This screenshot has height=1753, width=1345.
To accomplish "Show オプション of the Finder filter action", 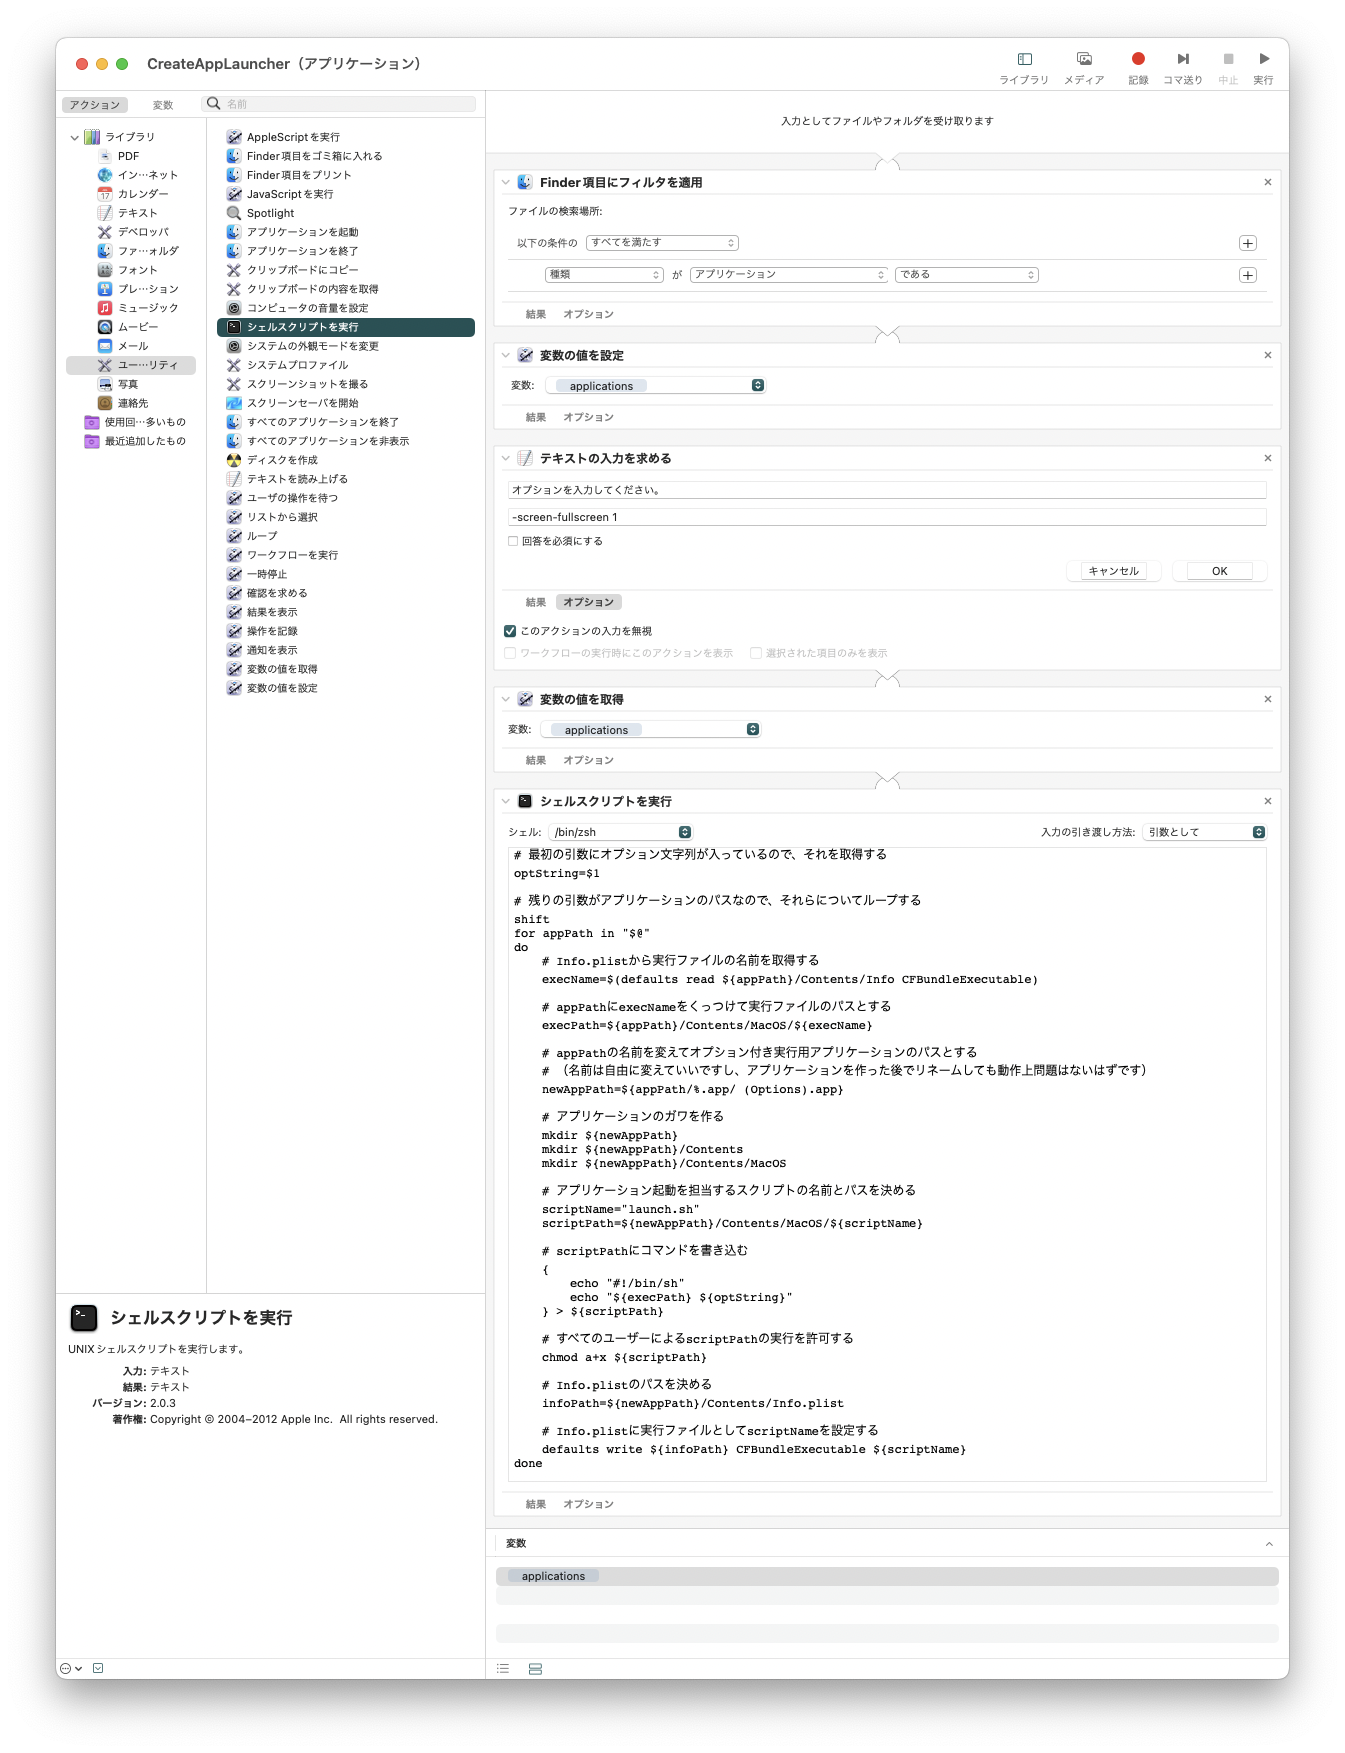I will pos(588,314).
